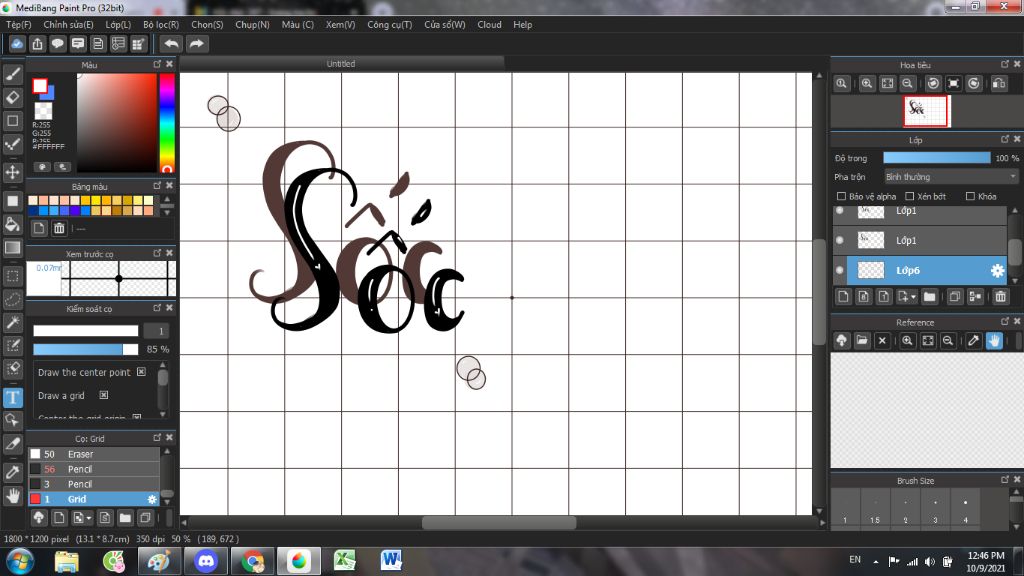This screenshot has width=1024, height=576.
Task: Toggle the Draw a grid option
Action: (104, 396)
